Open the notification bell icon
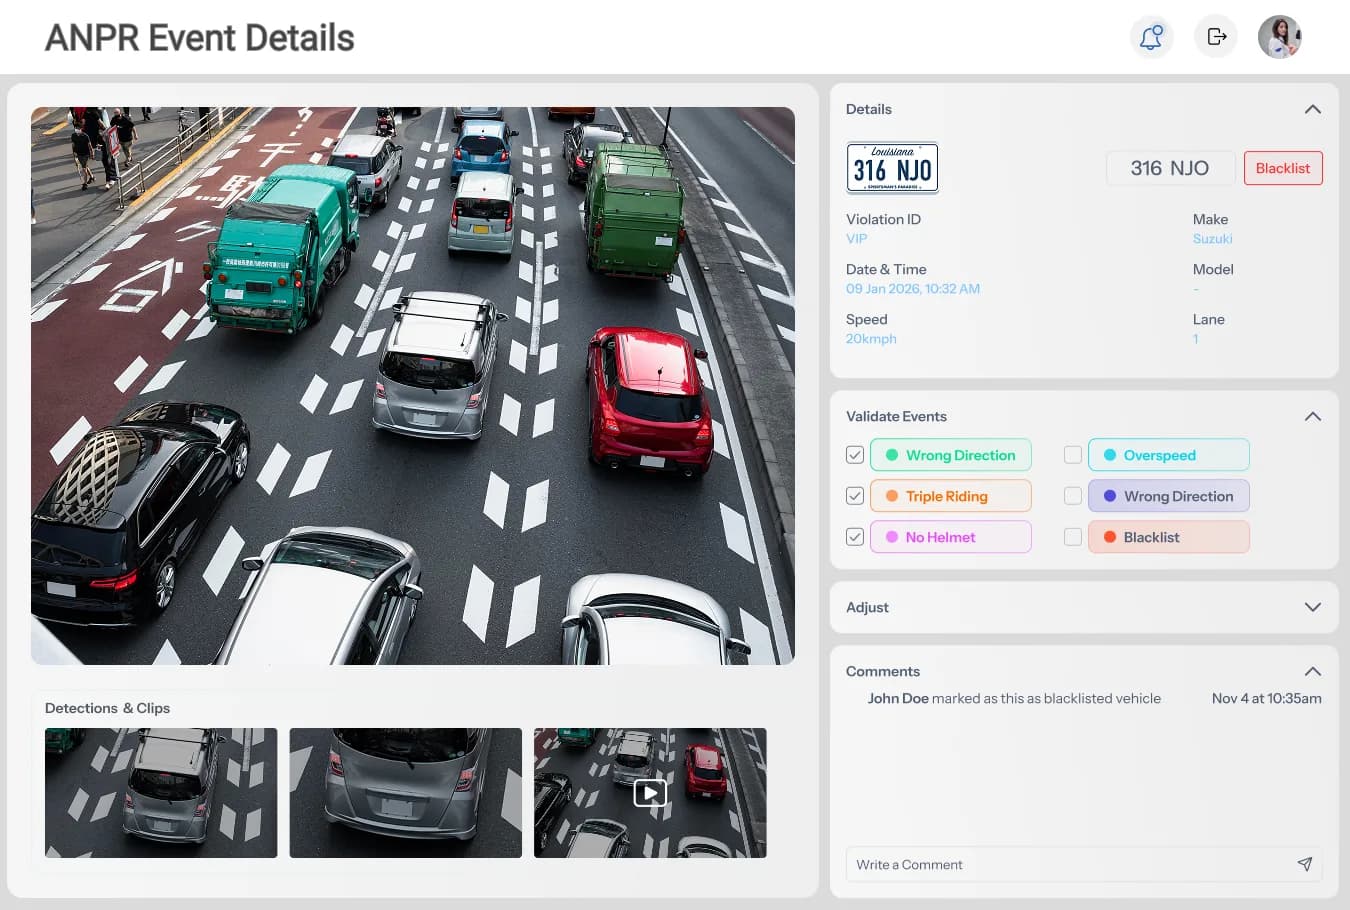Screen dimensions: 1350x910 click(x=1151, y=36)
